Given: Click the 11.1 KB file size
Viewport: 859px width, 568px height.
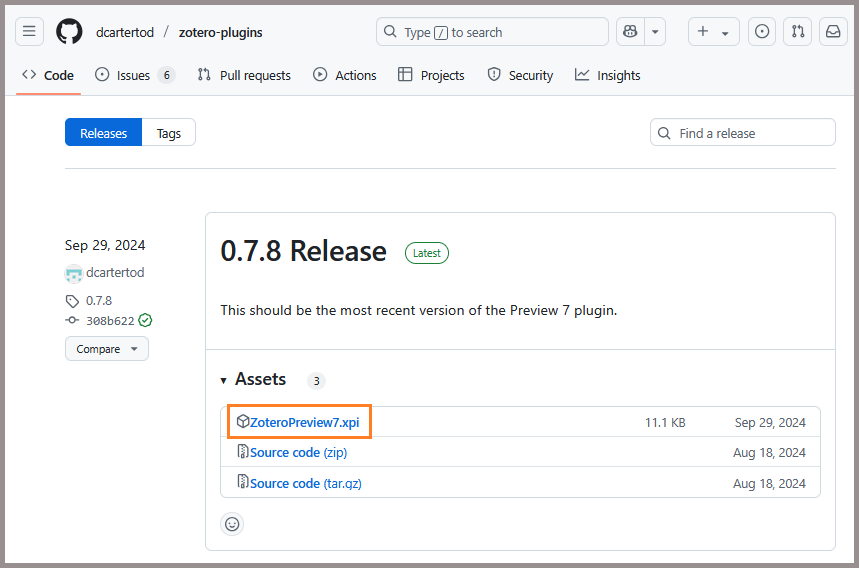Looking at the screenshot, I should [665, 423].
